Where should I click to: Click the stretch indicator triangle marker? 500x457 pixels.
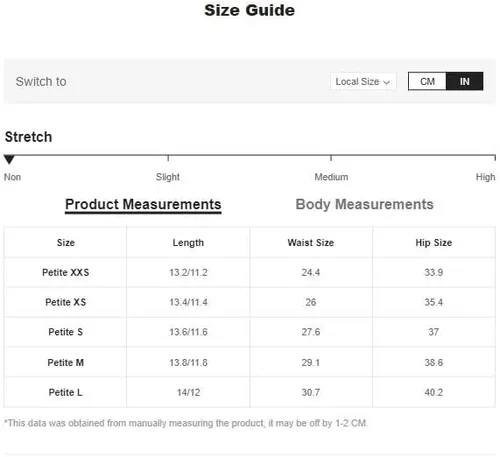[x=9, y=160]
